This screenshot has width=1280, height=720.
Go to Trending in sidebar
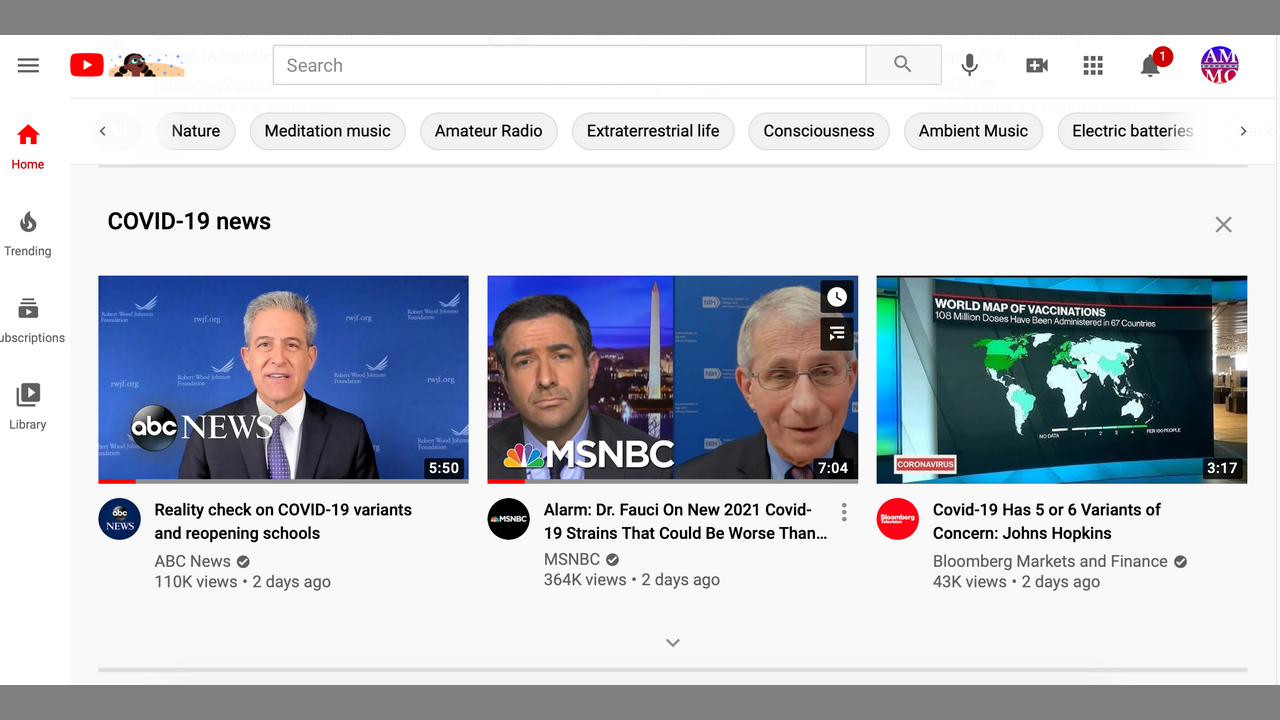coord(28,234)
